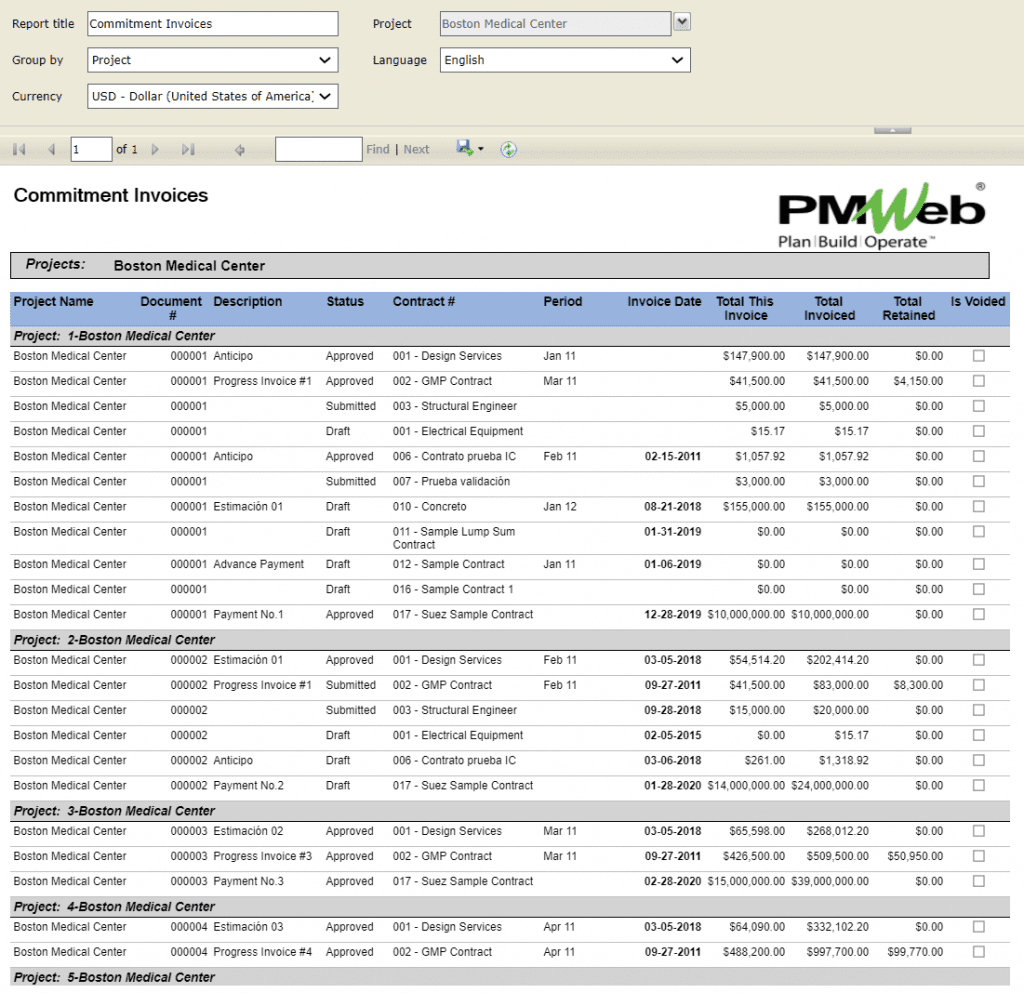The width and height of the screenshot is (1024, 993).
Task: Toggle Is Voided for 001 - Design Services Anticipo row
Action: point(978,356)
